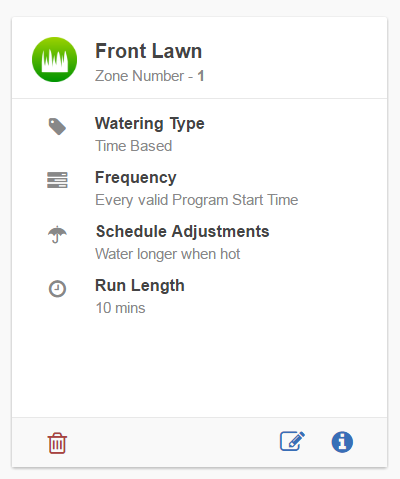Click the Zone Number - 1 subtitle
Image resolution: width=400 pixels, height=479 pixels.
(x=150, y=76)
